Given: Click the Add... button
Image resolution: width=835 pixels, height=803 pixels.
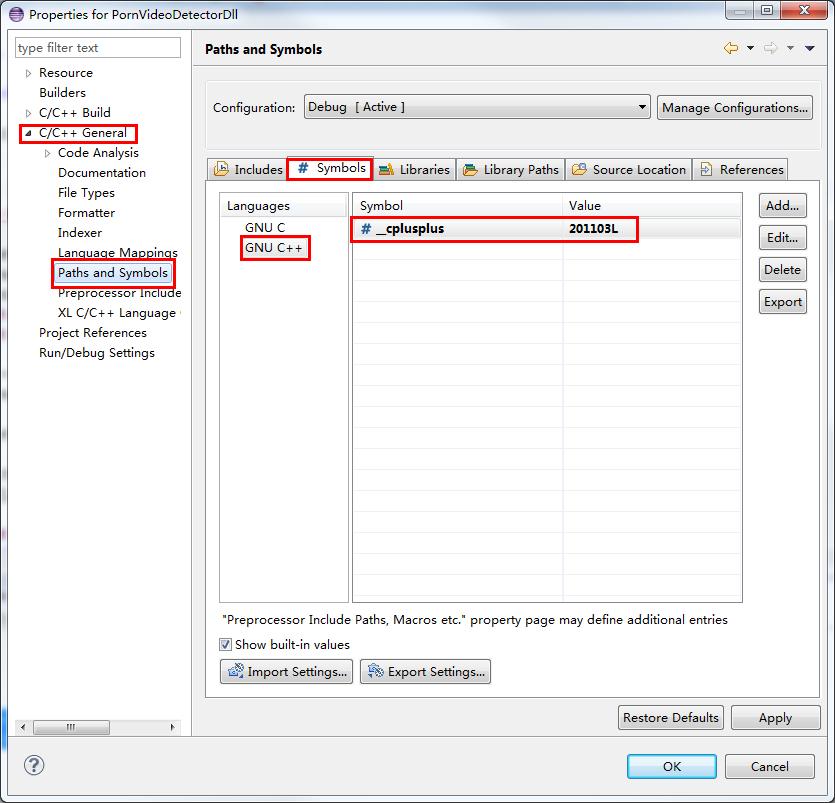Looking at the screenshot, I should [782, 206].
